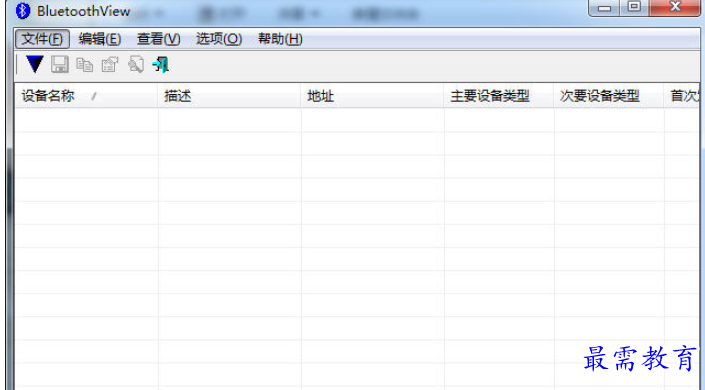Open the 选项(O) menu
The height and width of the screenshot is (390, 705).
[x=219, y=39]
